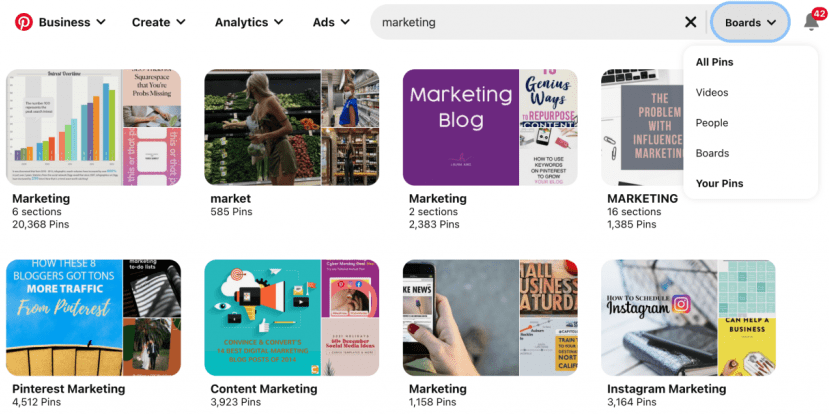Image resolution: width=829 pixels, height=414 pixels.
Task: Open the Content Marketing board link
Action: click(264, 389)
